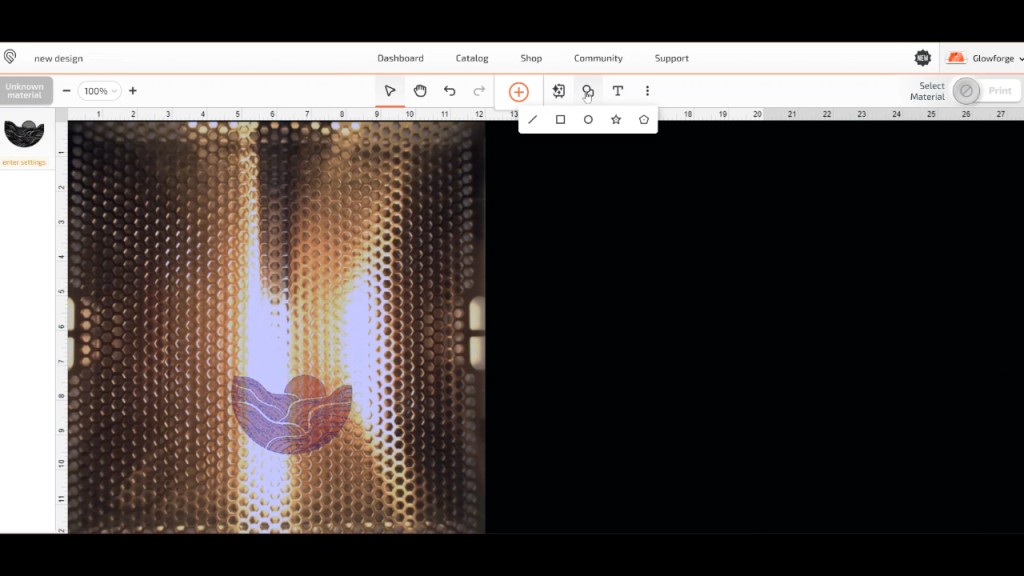Zoom out with the minus button
1024x576 pixels.
[67, 91]
